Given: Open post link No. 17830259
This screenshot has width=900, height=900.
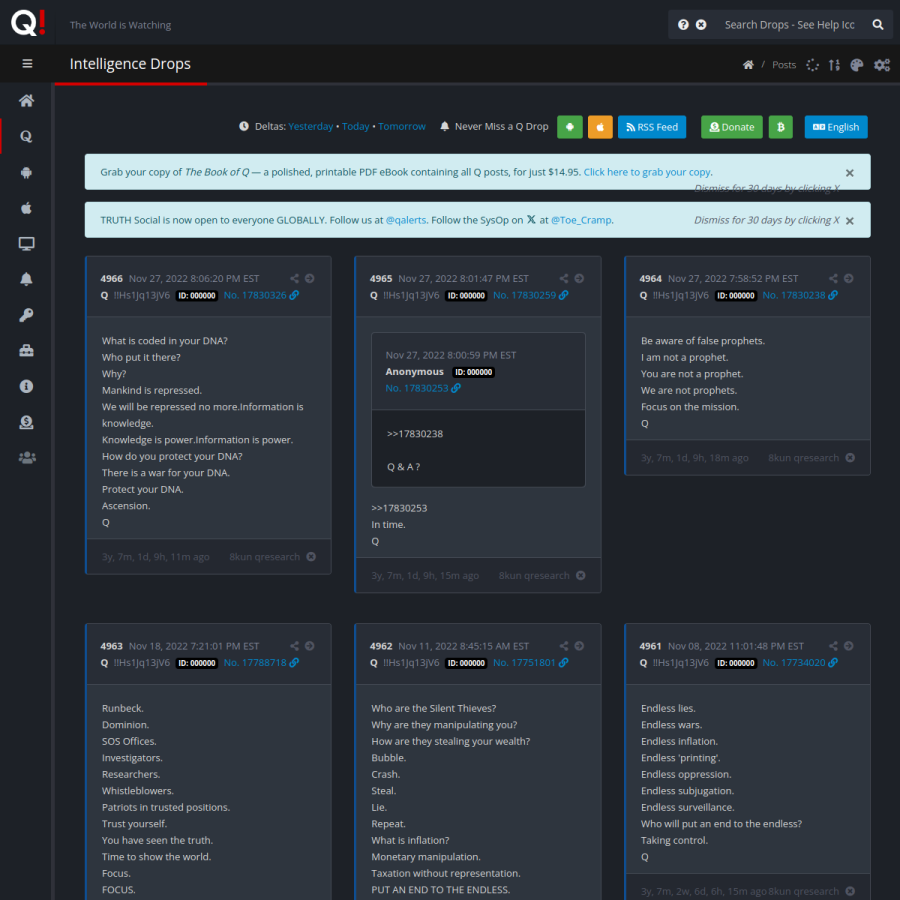Looking at the screenshot, I should coord(530,295).
